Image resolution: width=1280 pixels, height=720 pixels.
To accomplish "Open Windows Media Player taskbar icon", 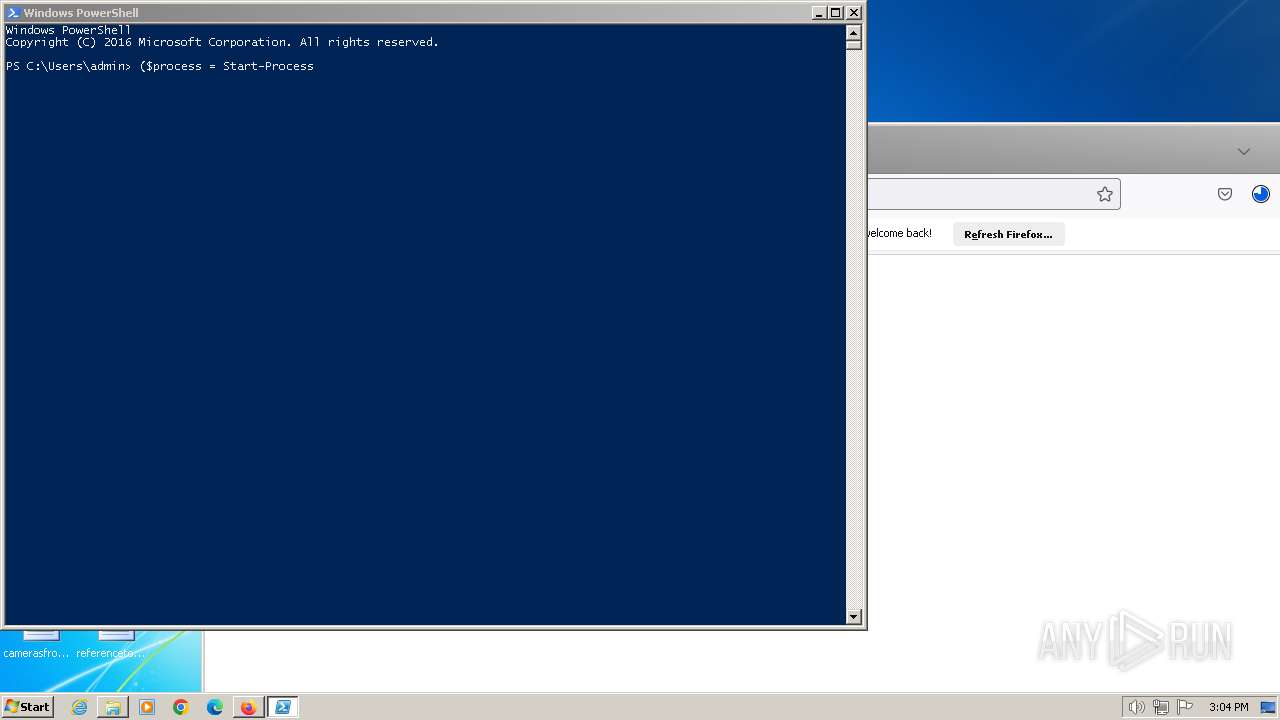I will click(147, 707).
